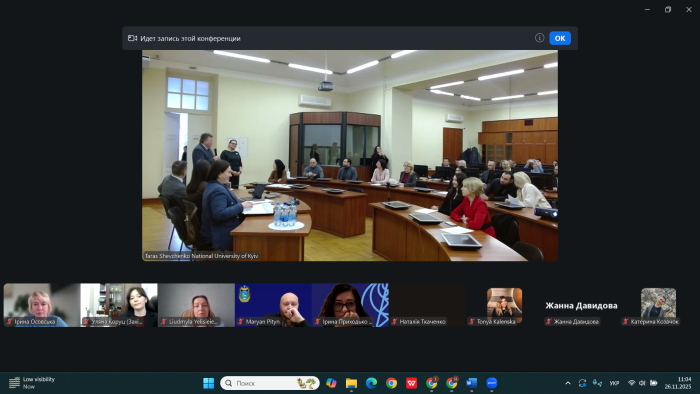
Task: Click the taskbar search field 'Поиск'
Action: 270,383
